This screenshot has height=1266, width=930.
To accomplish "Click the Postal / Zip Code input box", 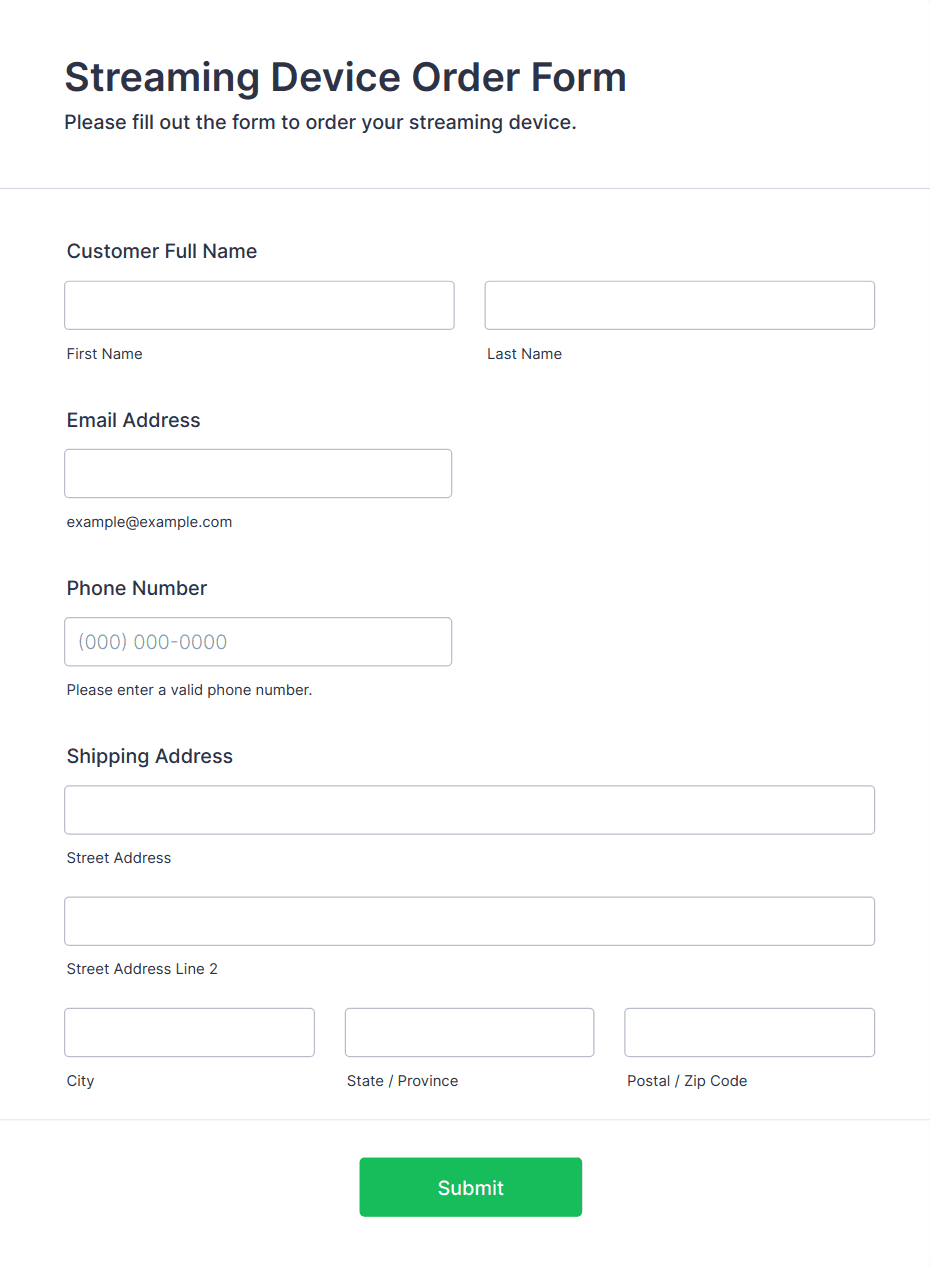I will tap(749, 1032).
